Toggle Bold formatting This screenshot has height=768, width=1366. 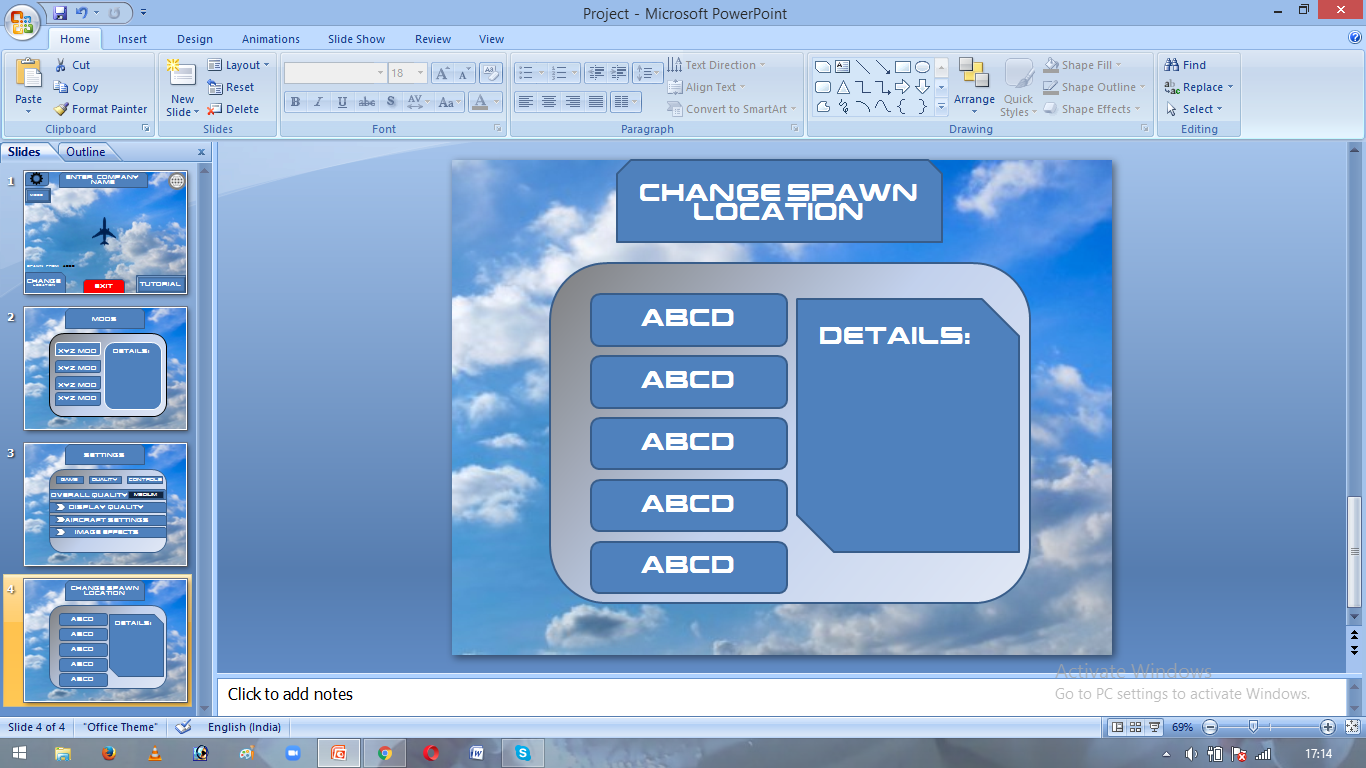295,102
